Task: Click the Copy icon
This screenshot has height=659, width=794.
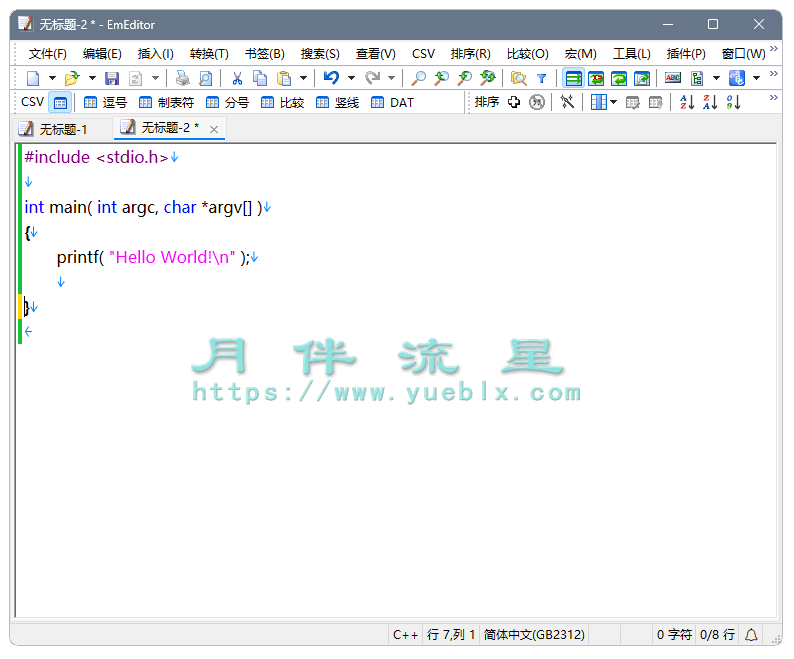Action: pos(260,79)
